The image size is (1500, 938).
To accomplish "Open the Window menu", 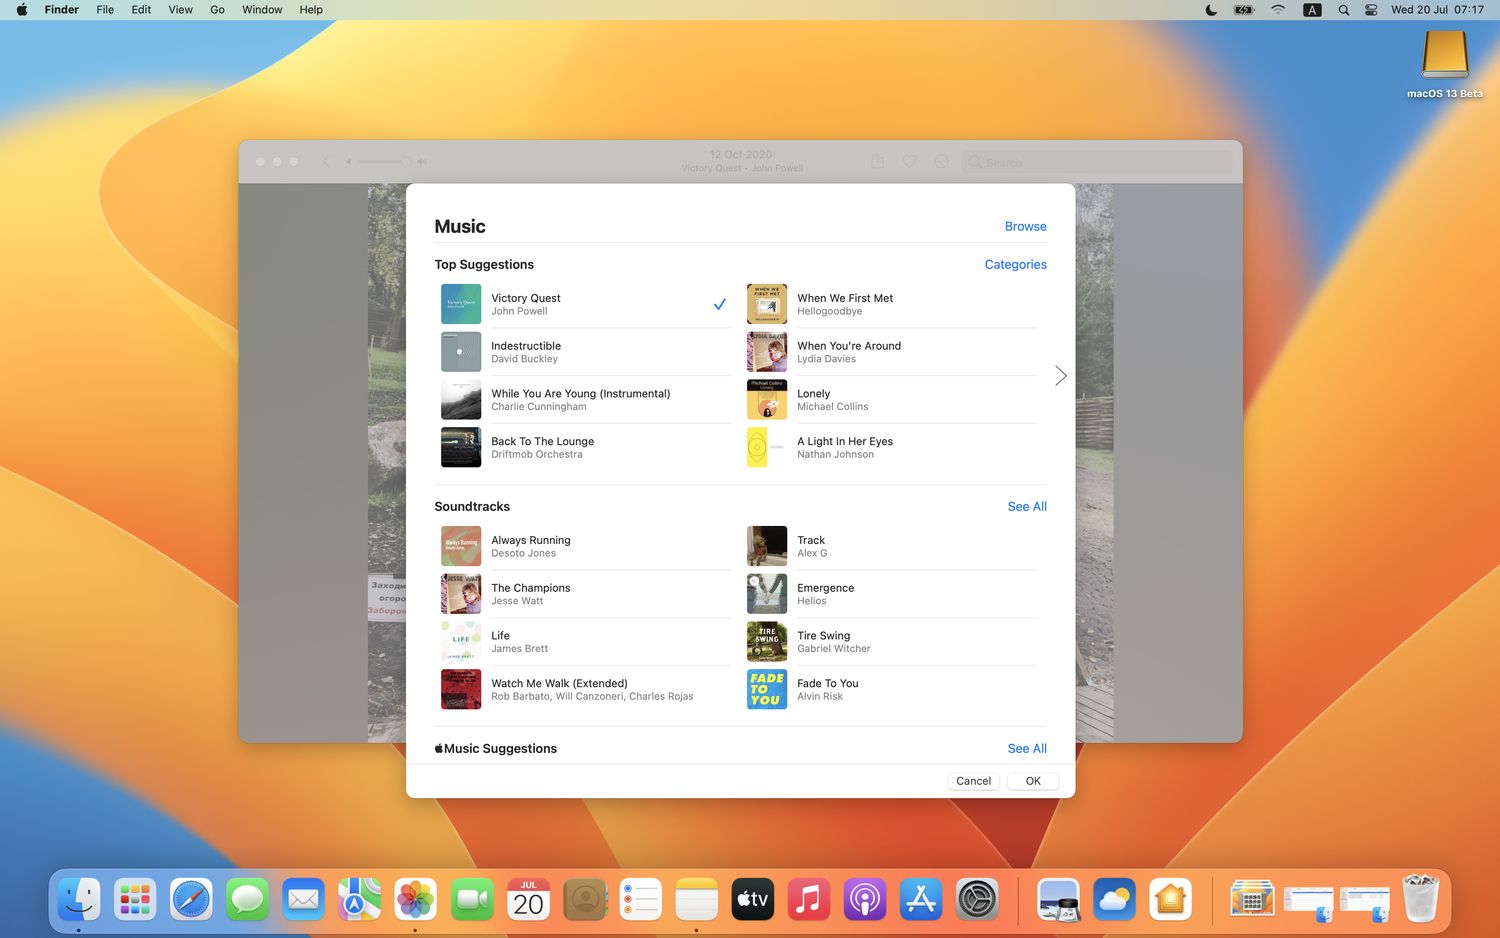I will click(262, 10).
